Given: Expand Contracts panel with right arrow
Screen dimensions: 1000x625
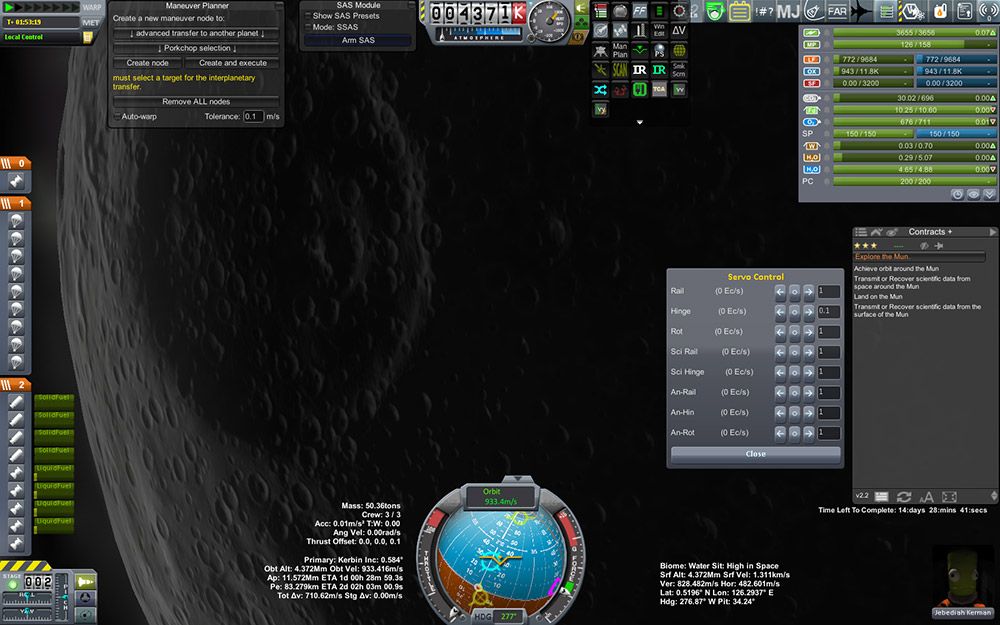Looking at the screenshot, I should (992, 232).
